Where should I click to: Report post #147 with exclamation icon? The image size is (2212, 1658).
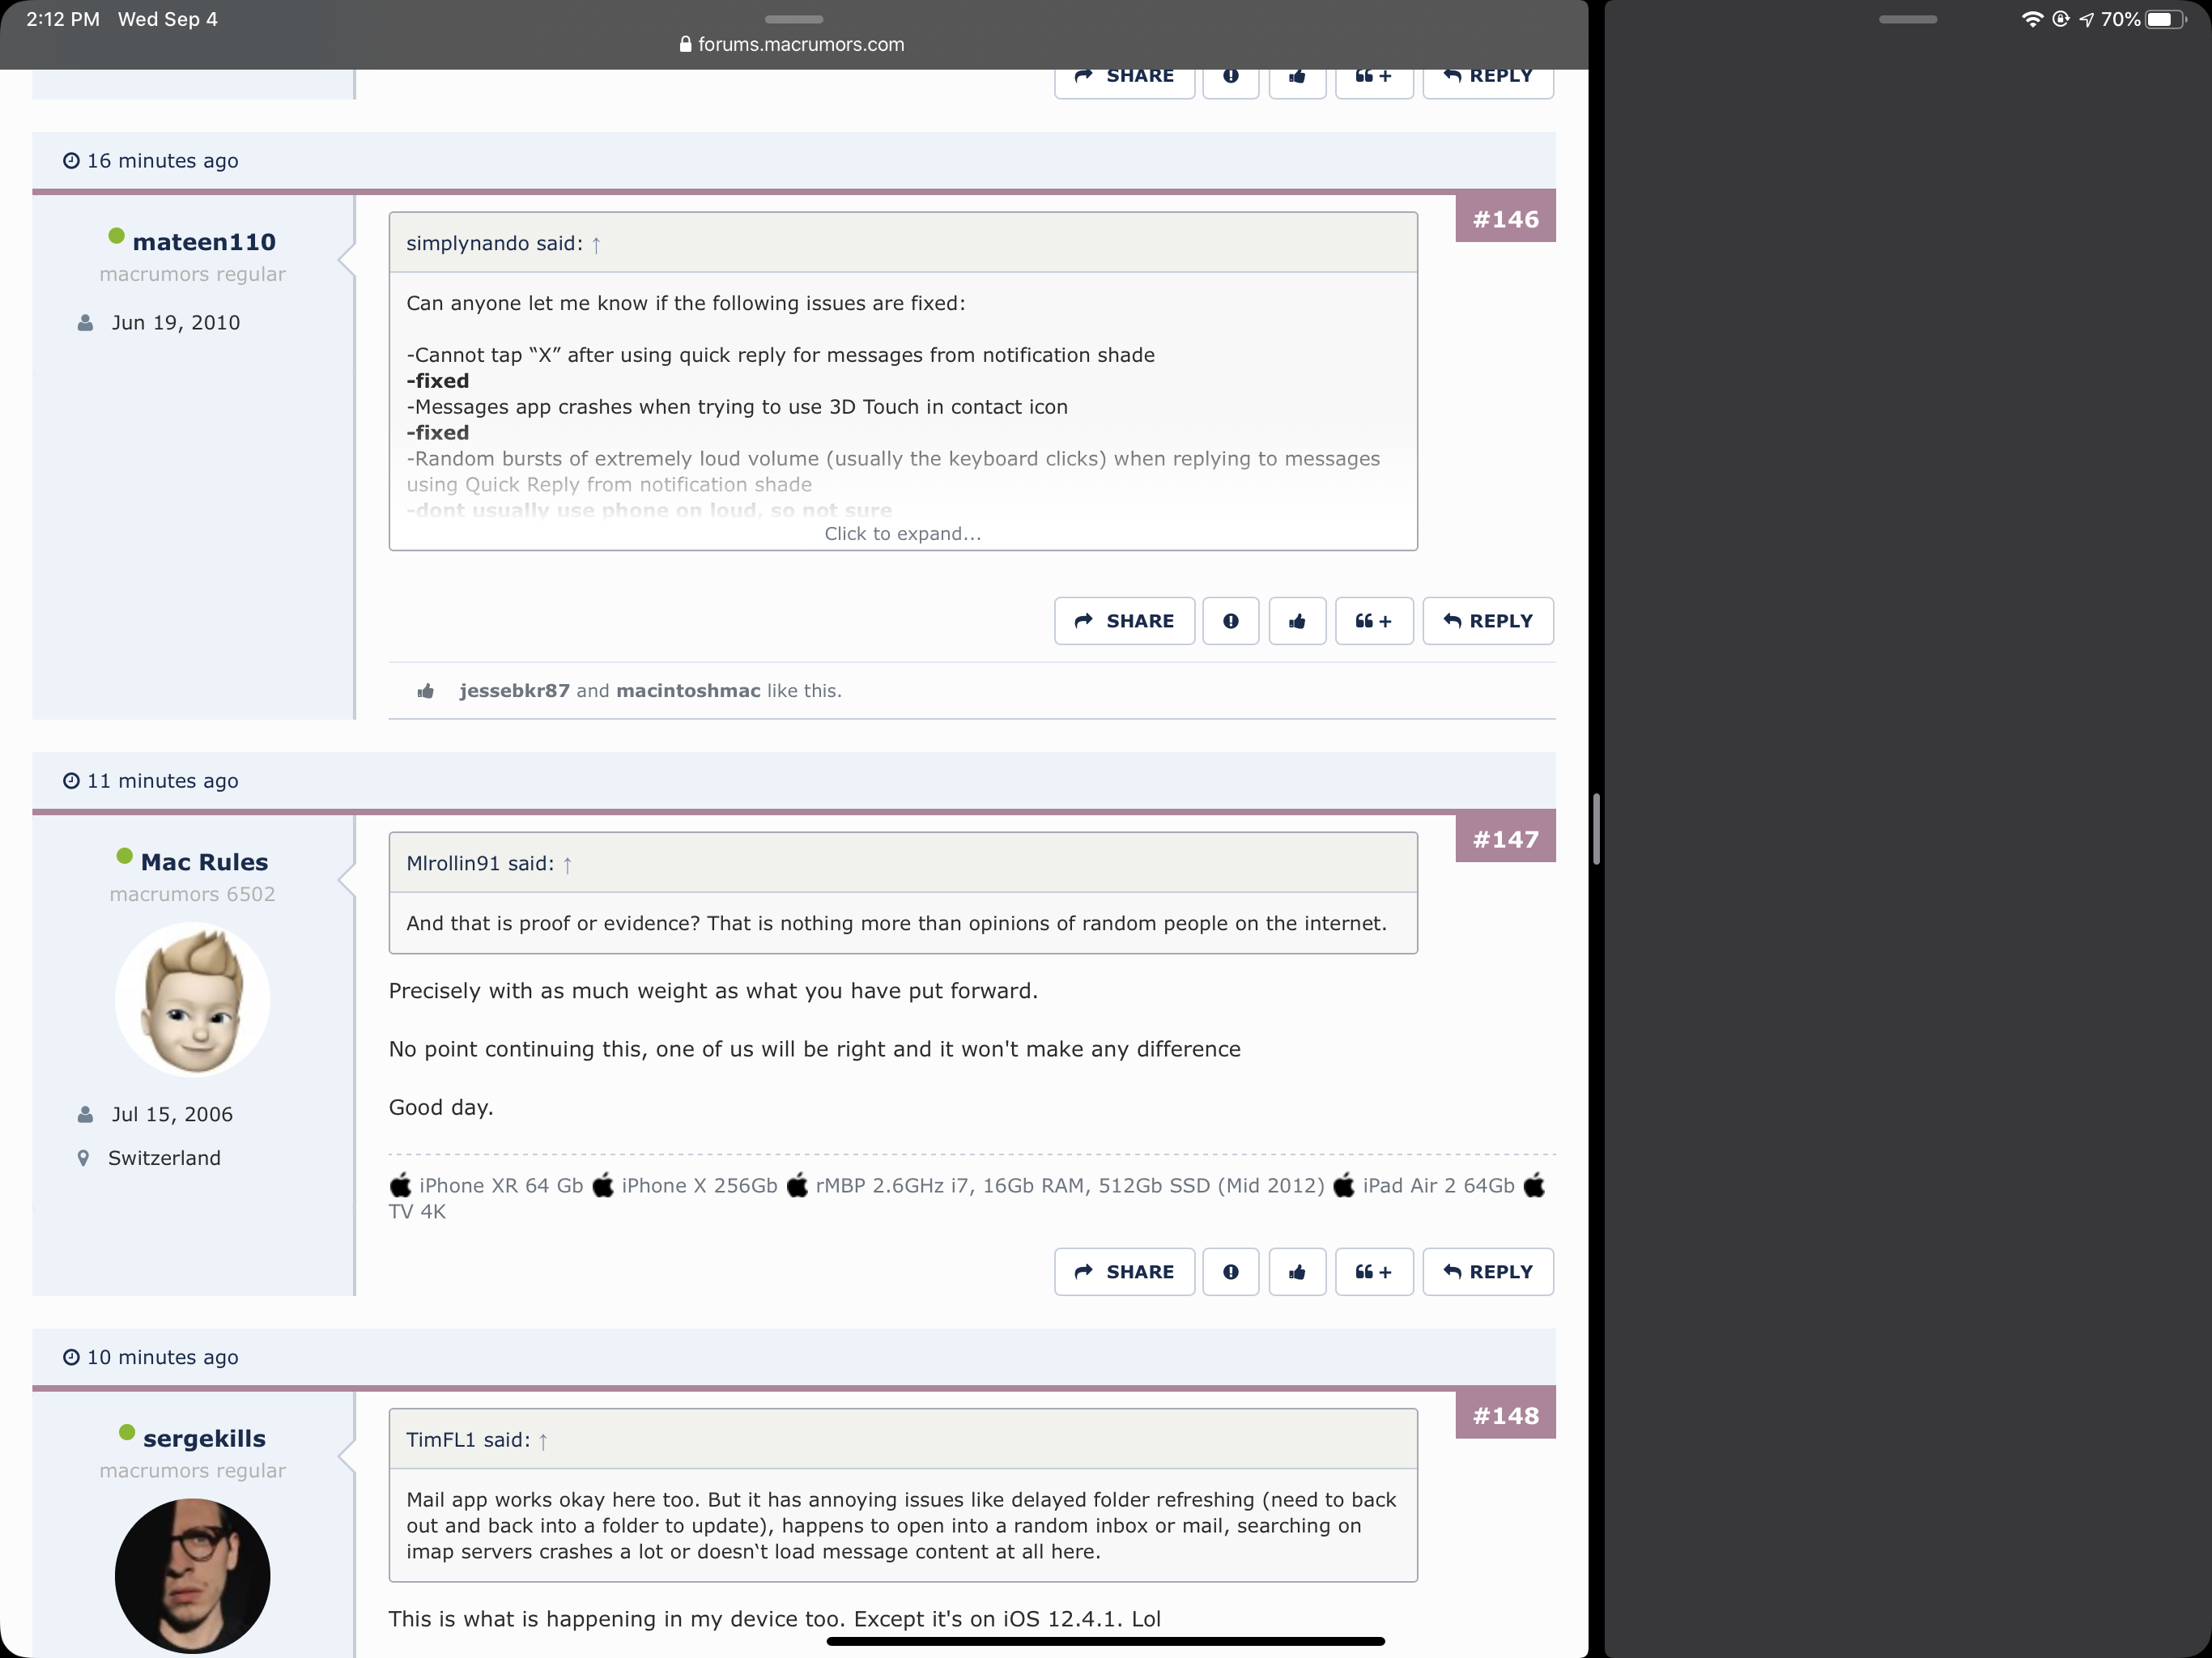1230,1272
